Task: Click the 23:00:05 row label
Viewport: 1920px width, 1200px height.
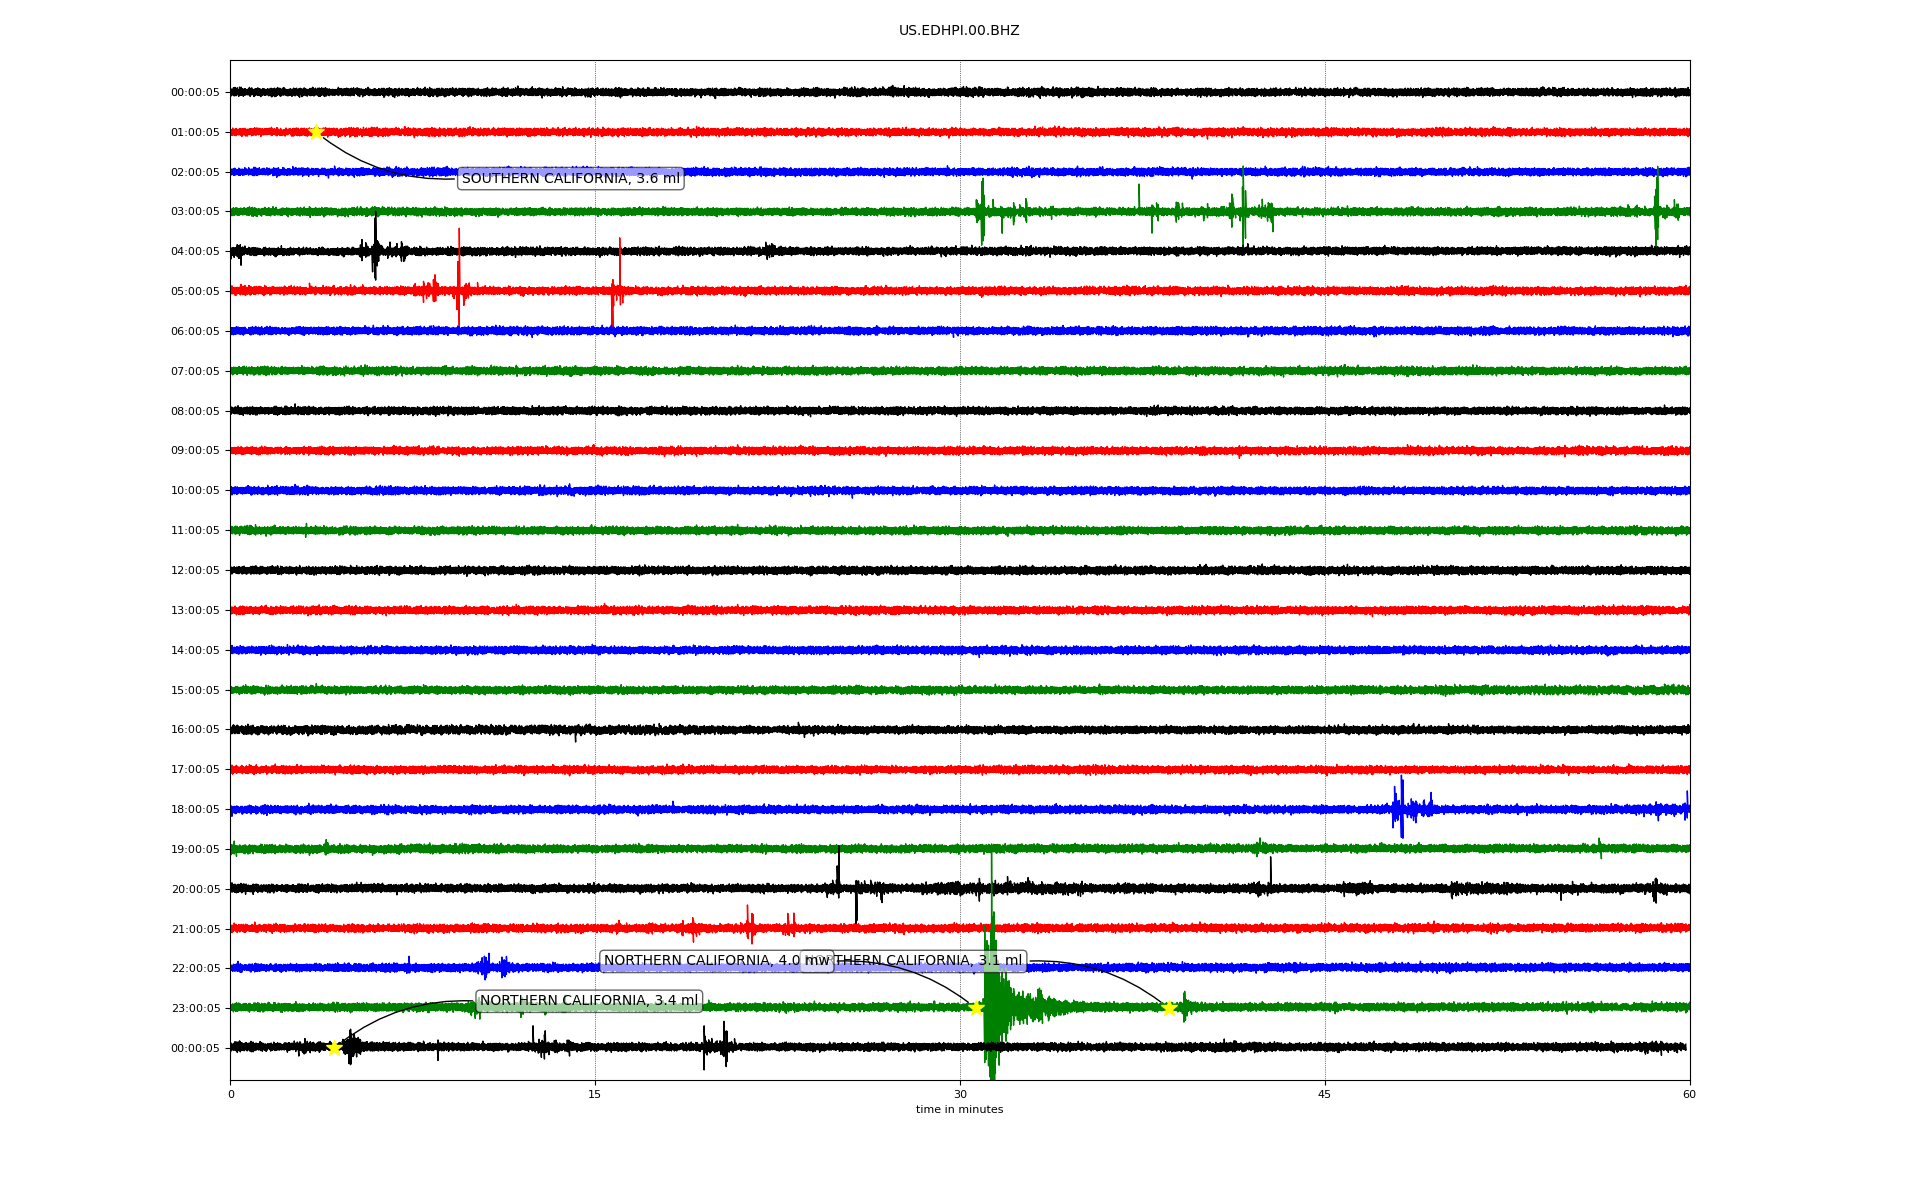Action: [195, 1009]
